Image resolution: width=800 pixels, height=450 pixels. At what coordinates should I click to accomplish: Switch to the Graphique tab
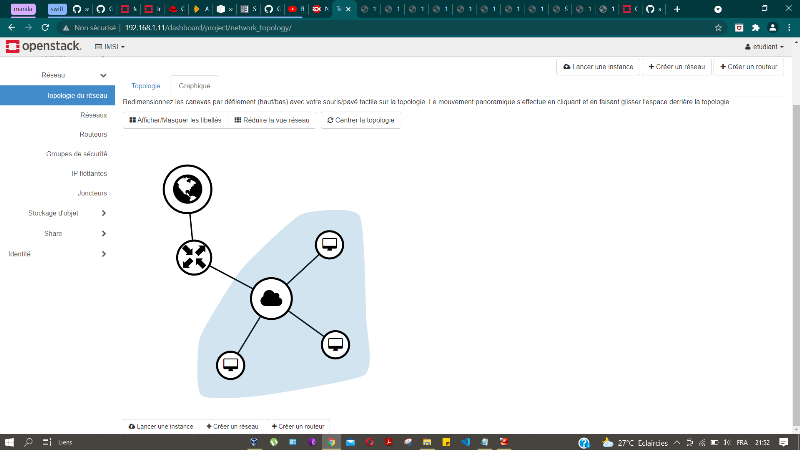click(194, 86)
